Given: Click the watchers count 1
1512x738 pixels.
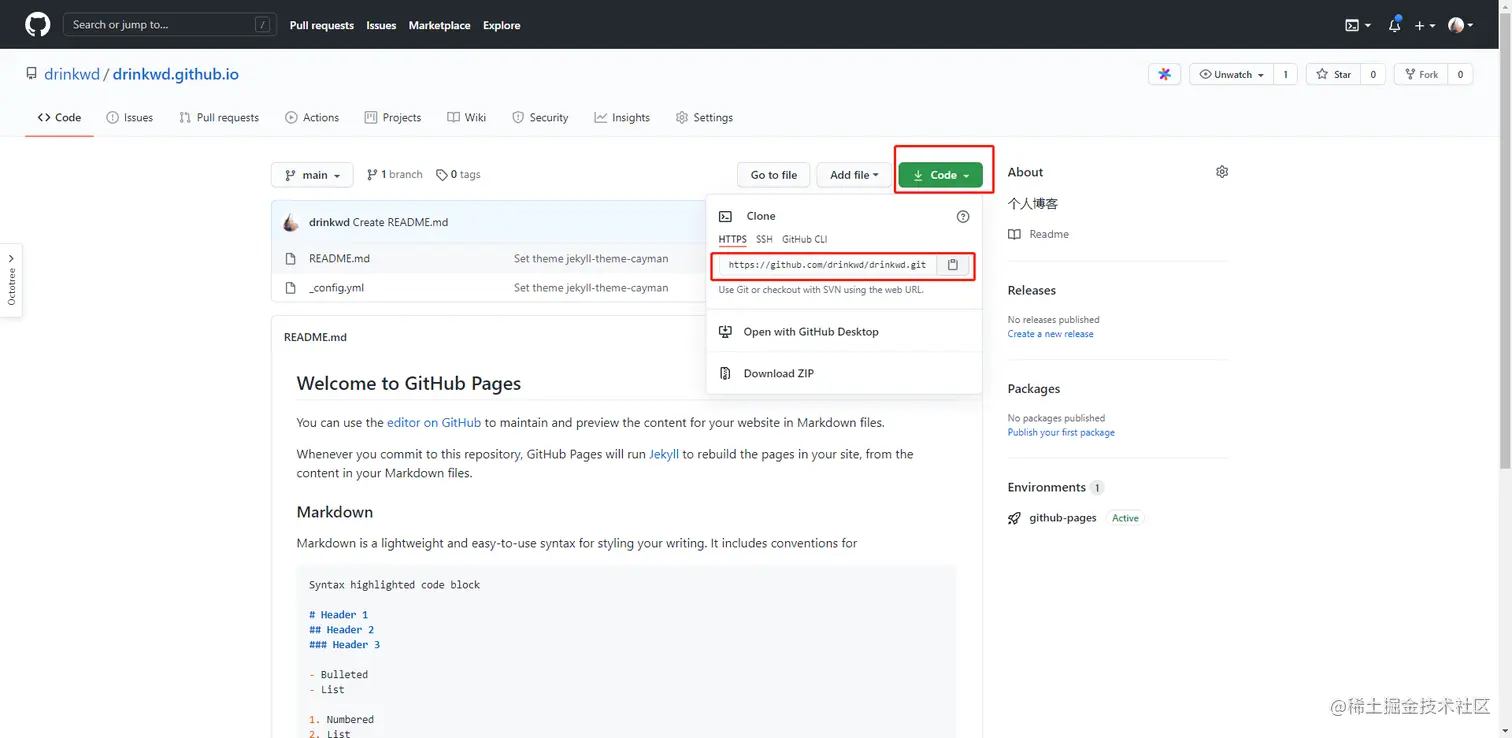Looking at the screenshot, I should click(x=1285, y=74).
